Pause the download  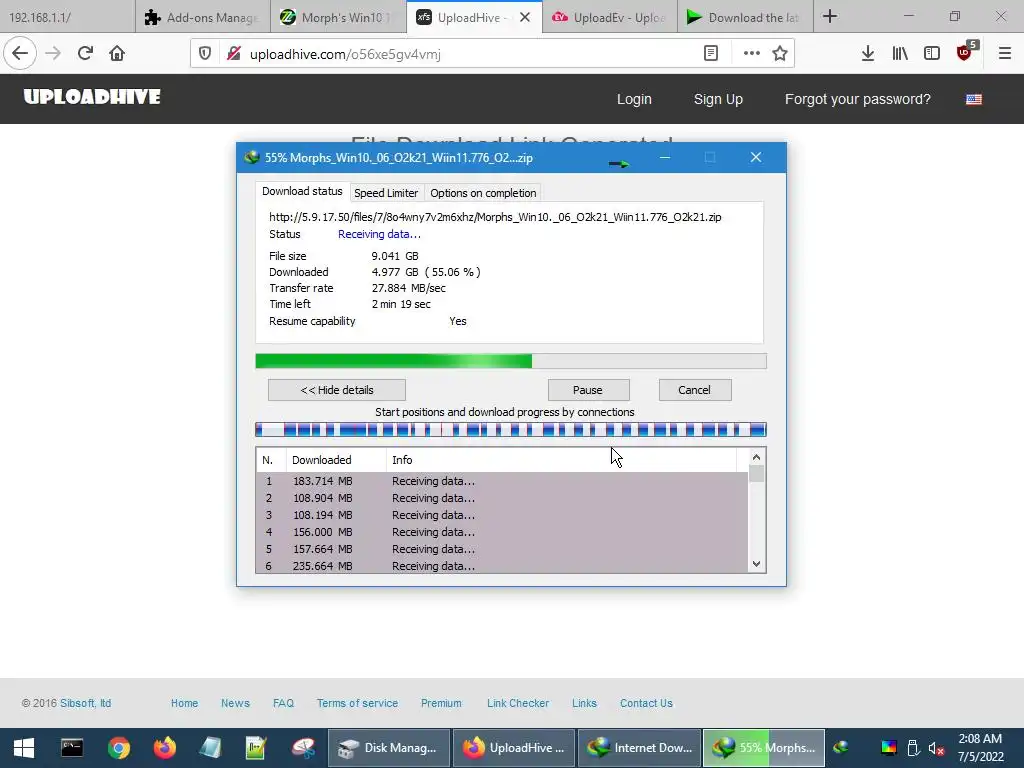click(x=588, y=390)
